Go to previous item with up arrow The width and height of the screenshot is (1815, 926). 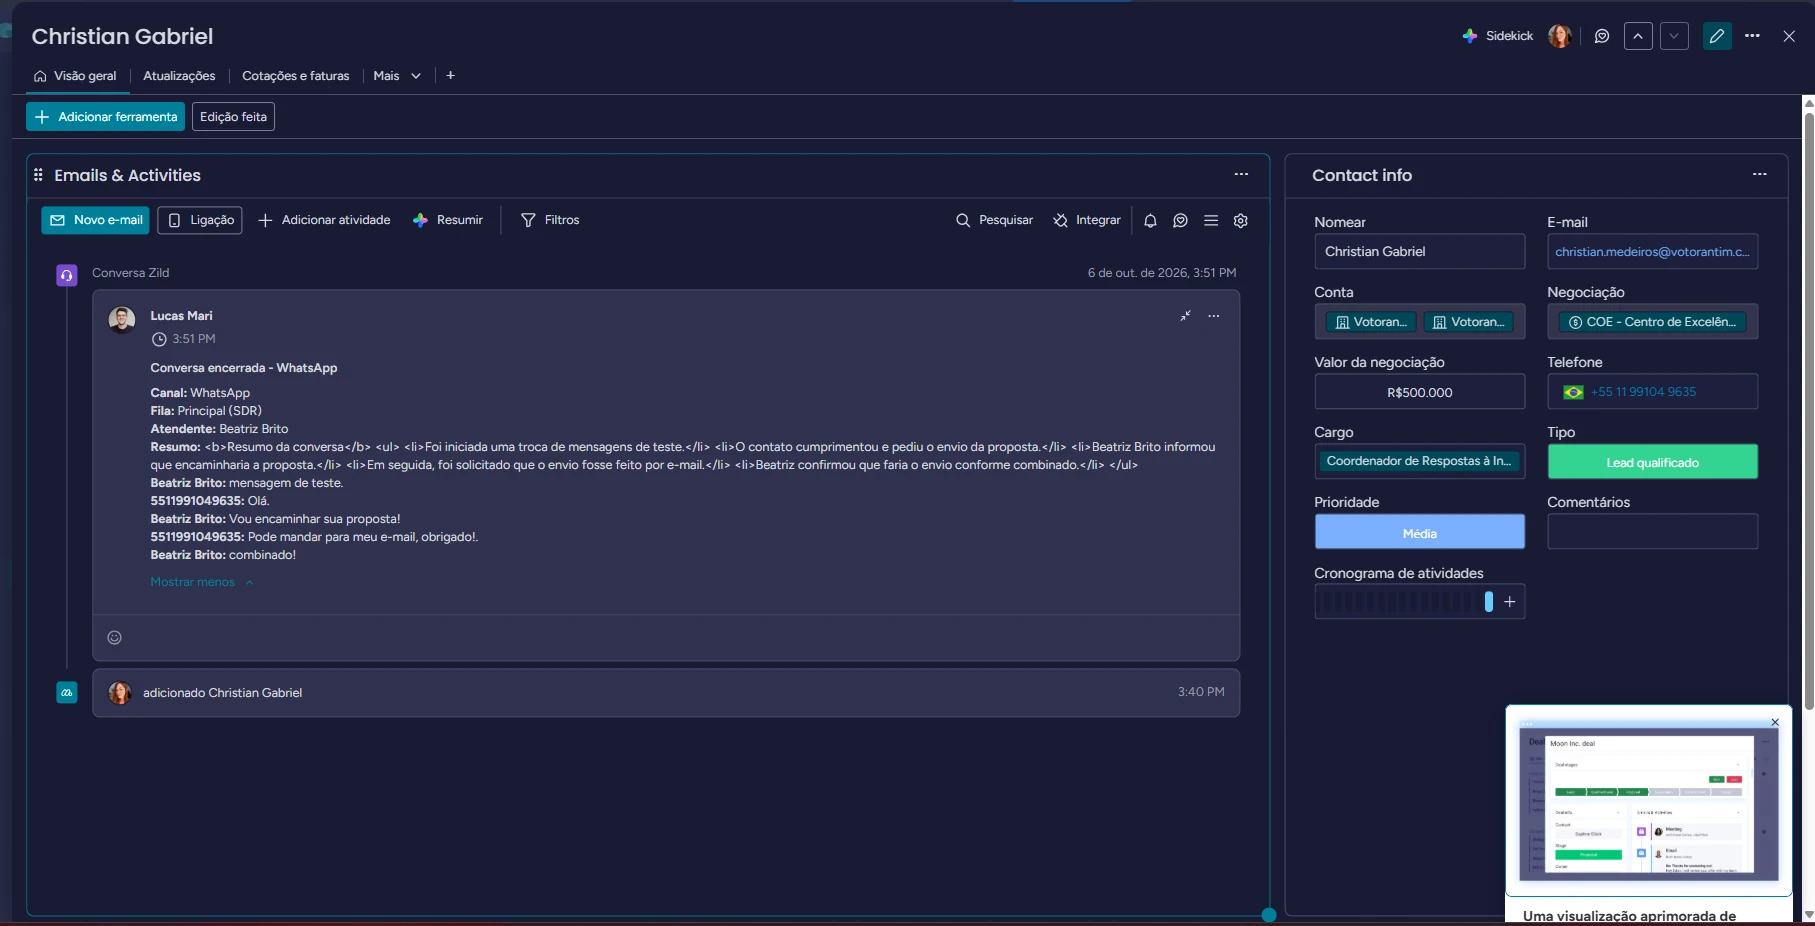coord(1638,36)
